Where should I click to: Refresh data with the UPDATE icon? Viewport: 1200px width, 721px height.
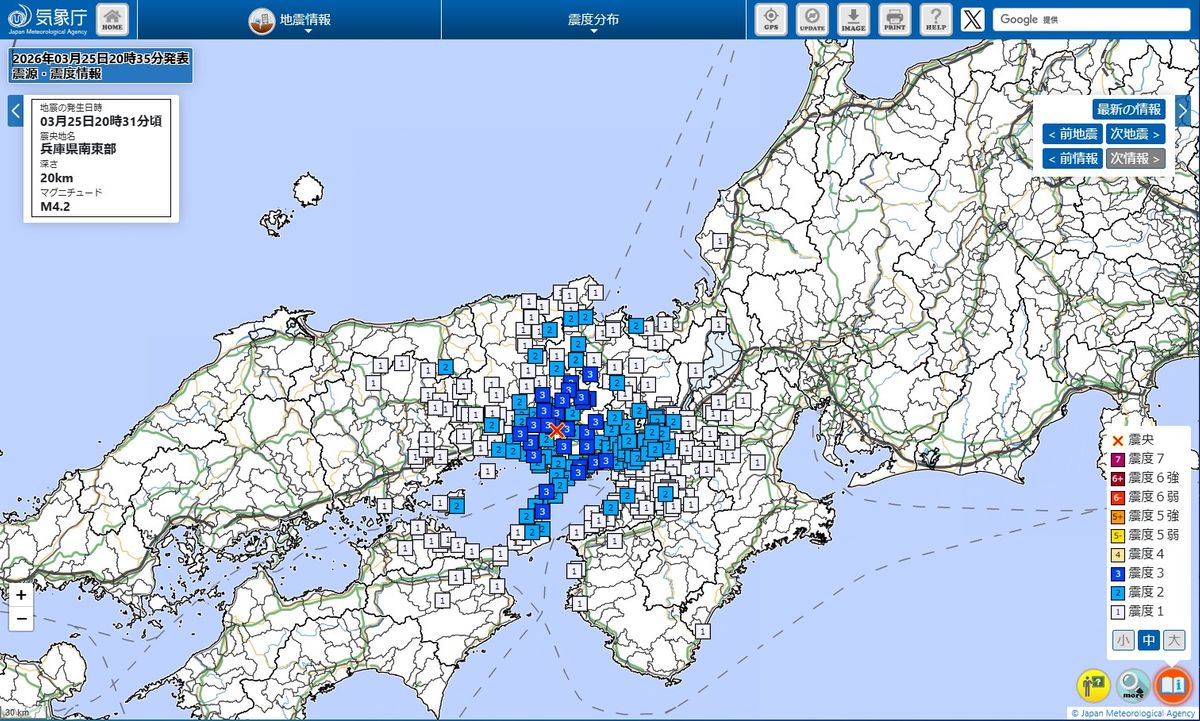point(811,19)
